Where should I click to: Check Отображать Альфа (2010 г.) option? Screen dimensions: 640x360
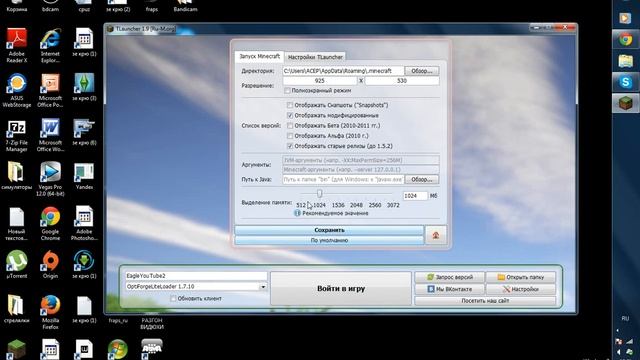pyautogui.click(x=290, y=136)
